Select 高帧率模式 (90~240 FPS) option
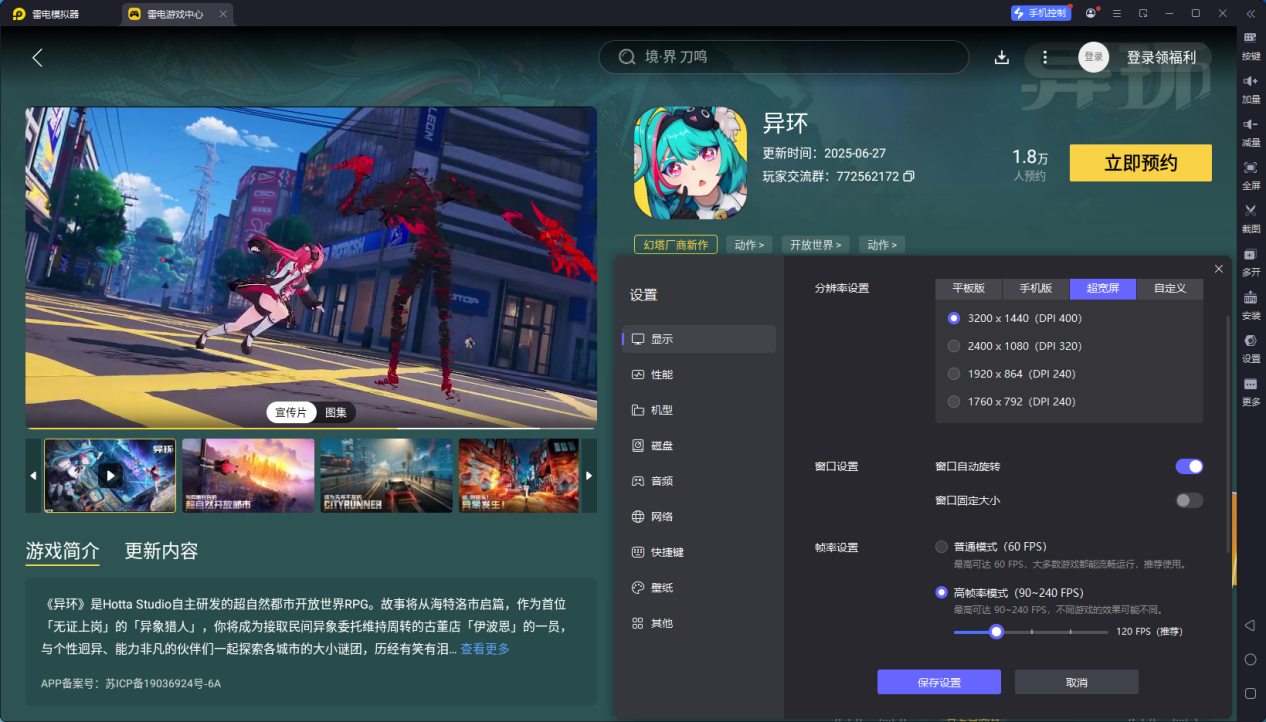The image size is (1266, 722). point(1009,592)
